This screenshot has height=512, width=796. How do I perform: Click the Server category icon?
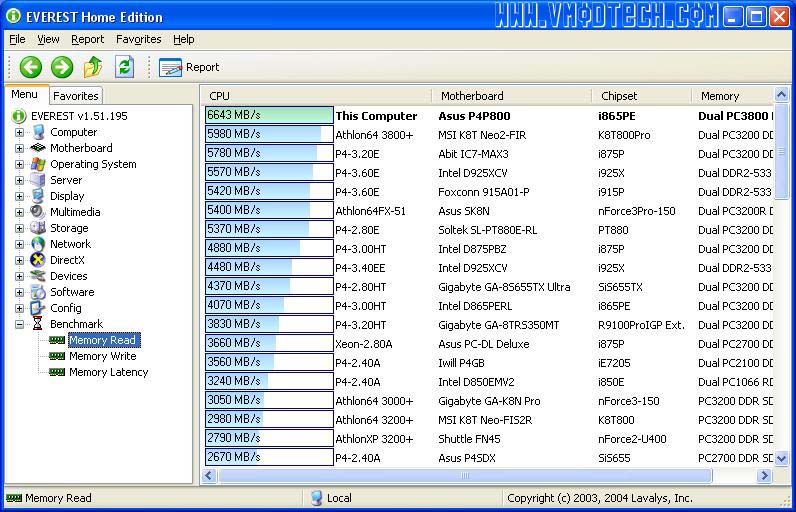click(38, 180)
